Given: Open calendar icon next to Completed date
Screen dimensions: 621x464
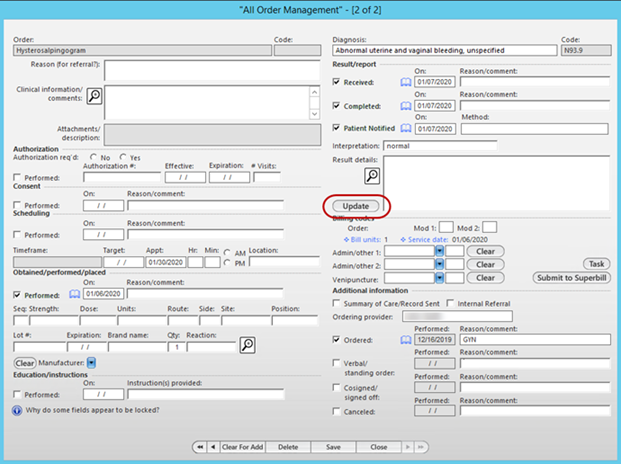Looking at the screenshot, I should point(406,105).
